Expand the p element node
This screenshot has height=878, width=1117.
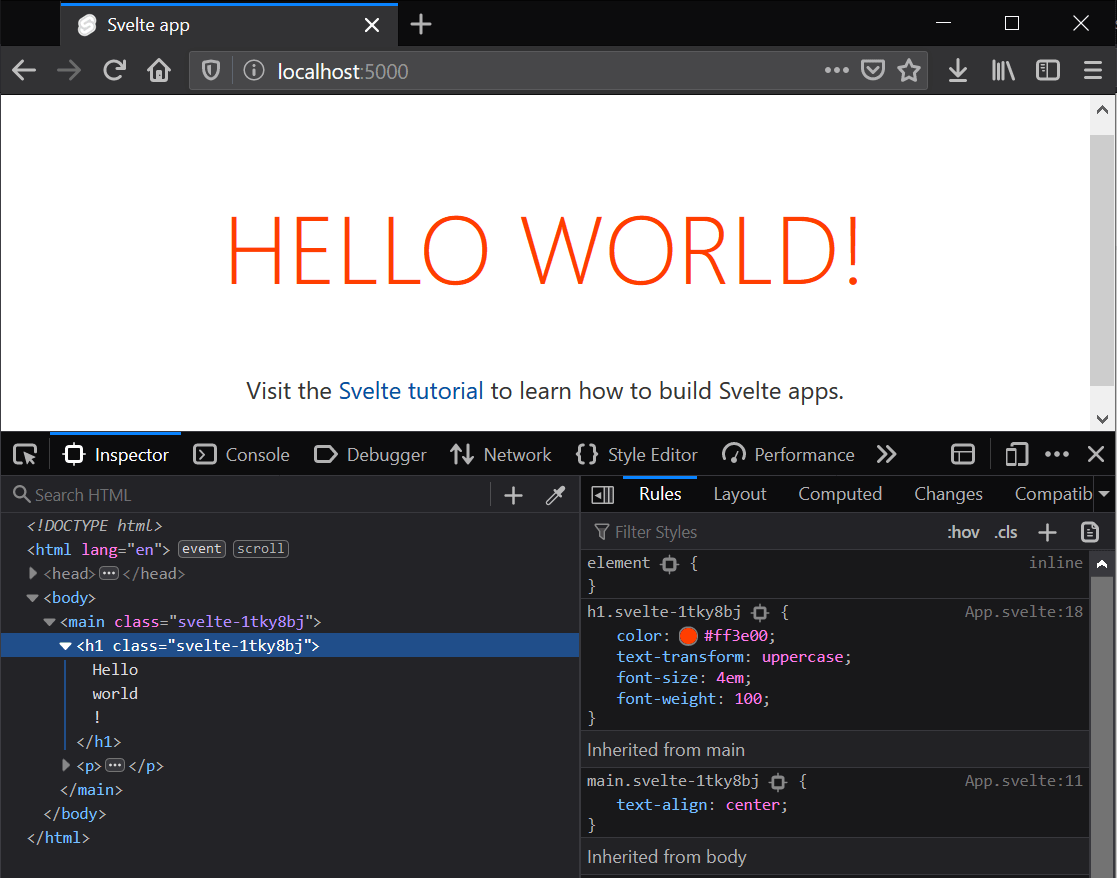pyautogui.click(x=65, y=765)
